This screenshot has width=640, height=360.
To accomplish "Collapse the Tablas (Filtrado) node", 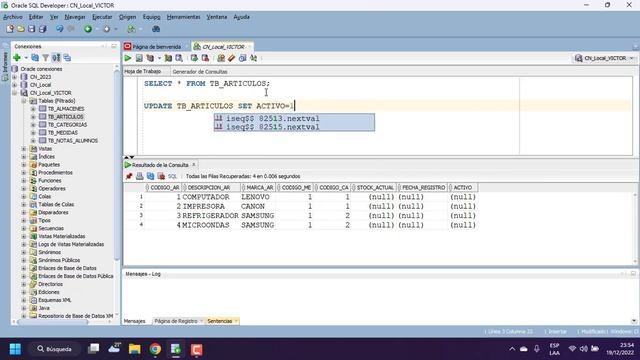I will tap(24, 101).
